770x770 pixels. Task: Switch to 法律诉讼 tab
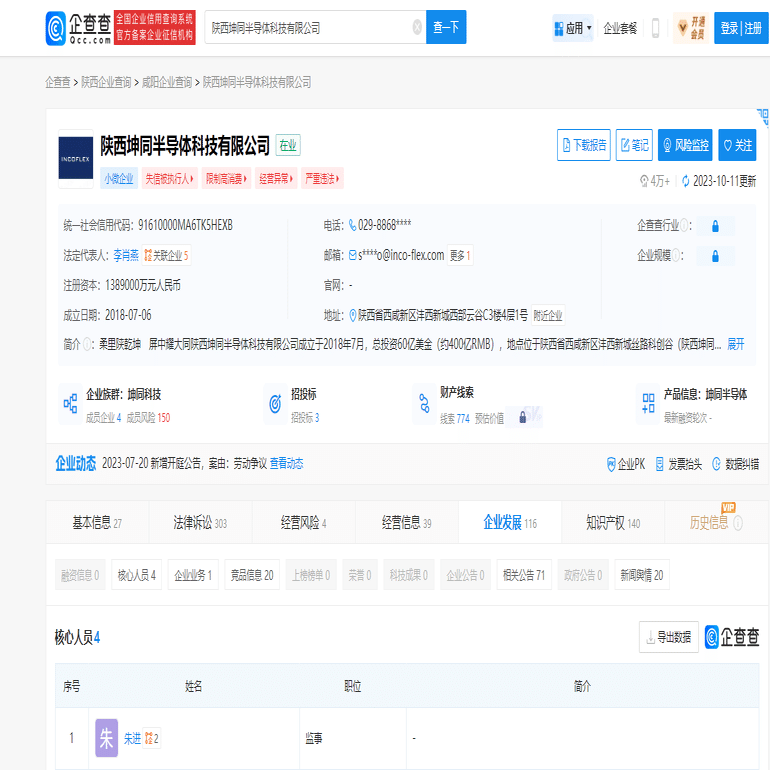(200, 523)
